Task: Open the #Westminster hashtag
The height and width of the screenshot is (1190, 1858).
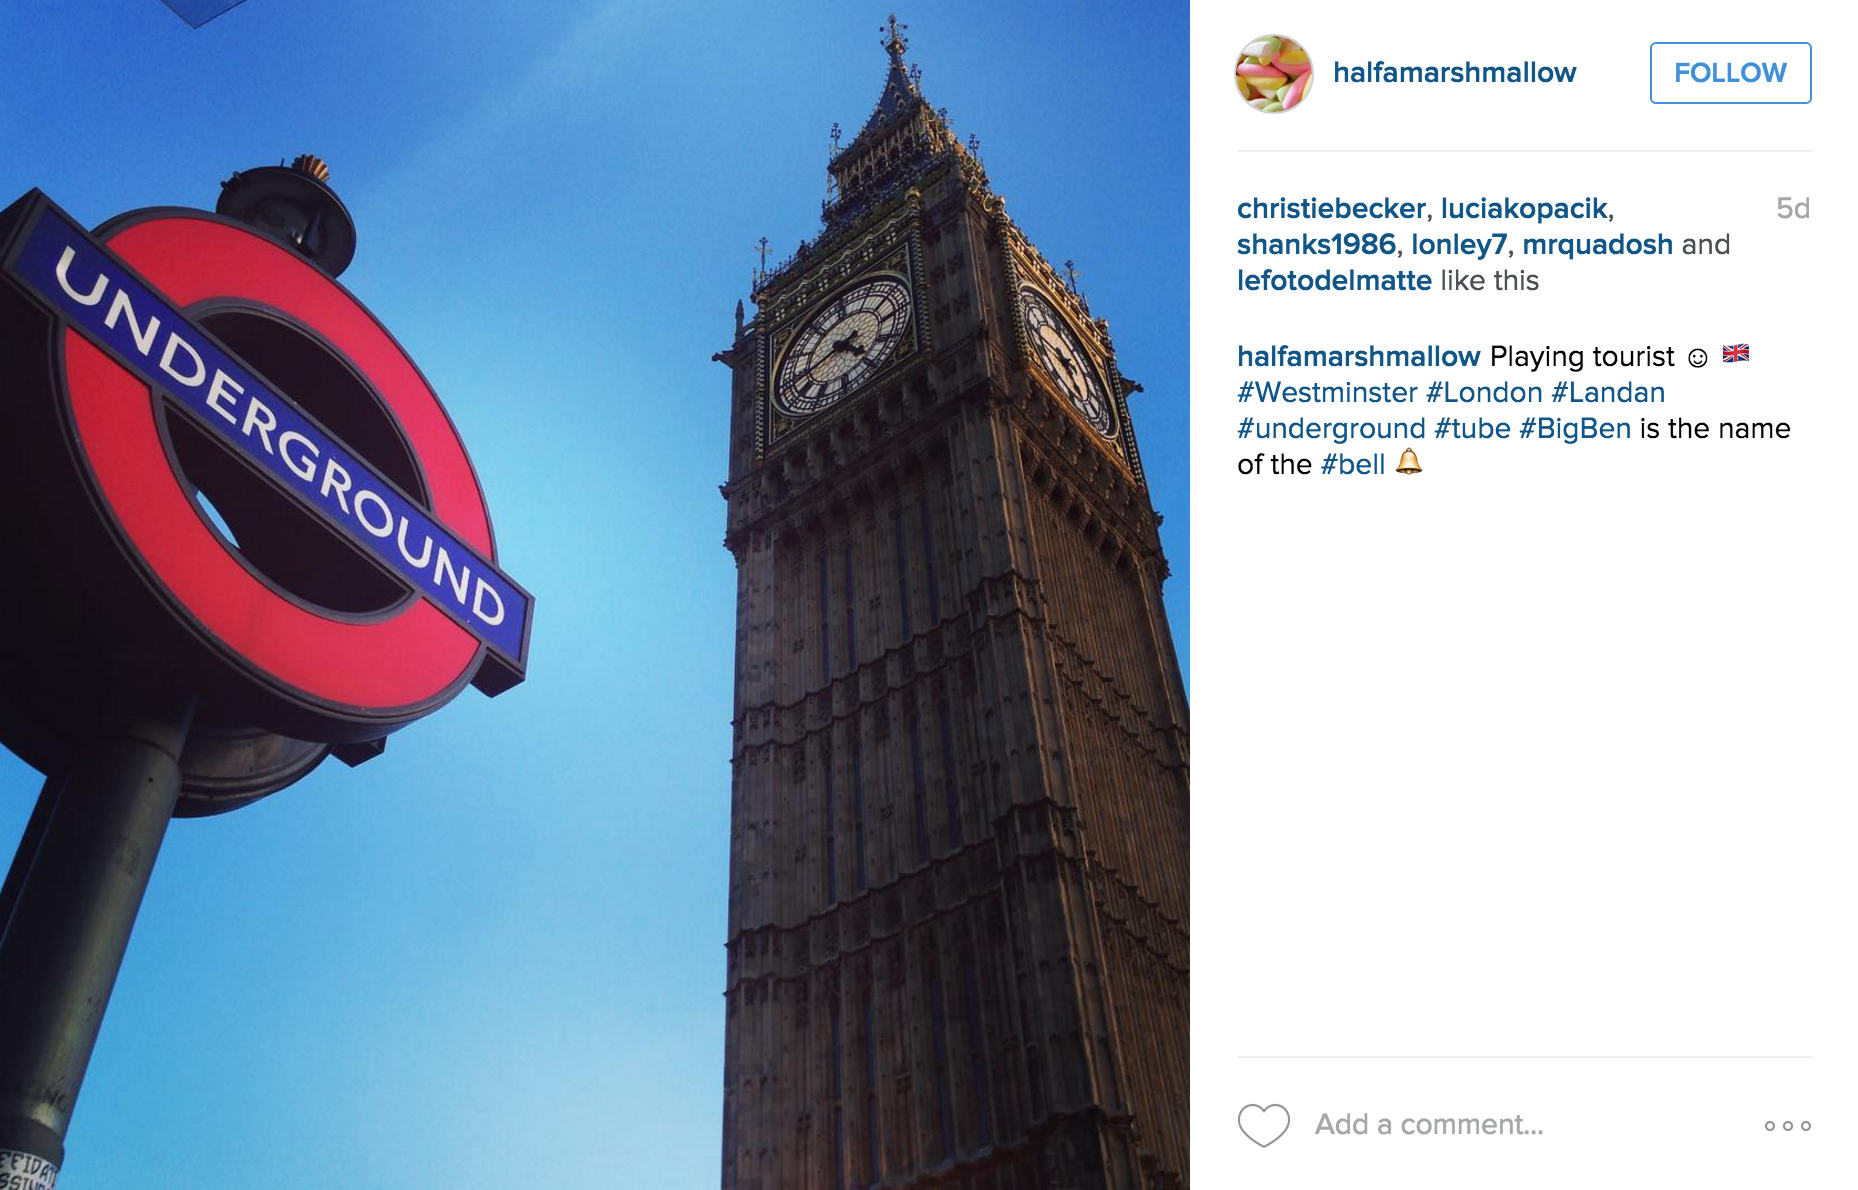Action: (1327, 392)
